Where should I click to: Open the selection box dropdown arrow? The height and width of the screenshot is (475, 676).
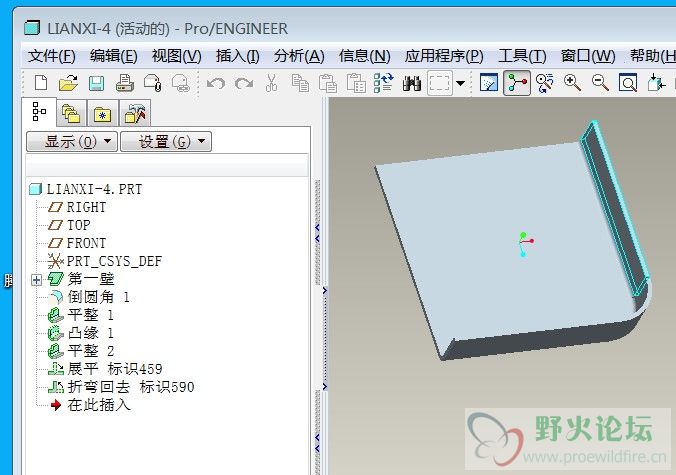tap(460, 83)
